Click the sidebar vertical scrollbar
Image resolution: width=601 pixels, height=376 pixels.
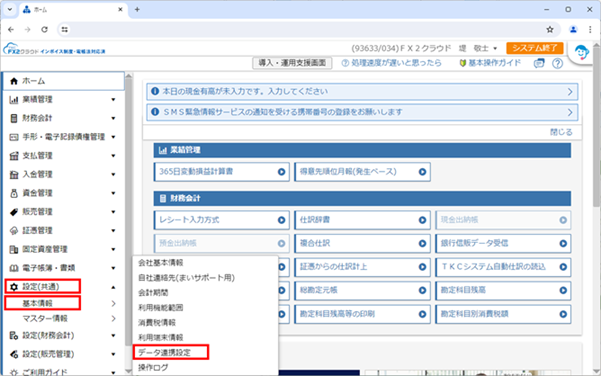(x=128, y=211)
